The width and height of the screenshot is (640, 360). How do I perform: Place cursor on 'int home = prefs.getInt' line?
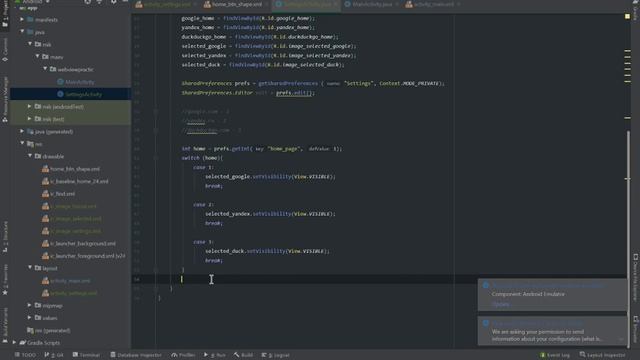coord(262,149)
